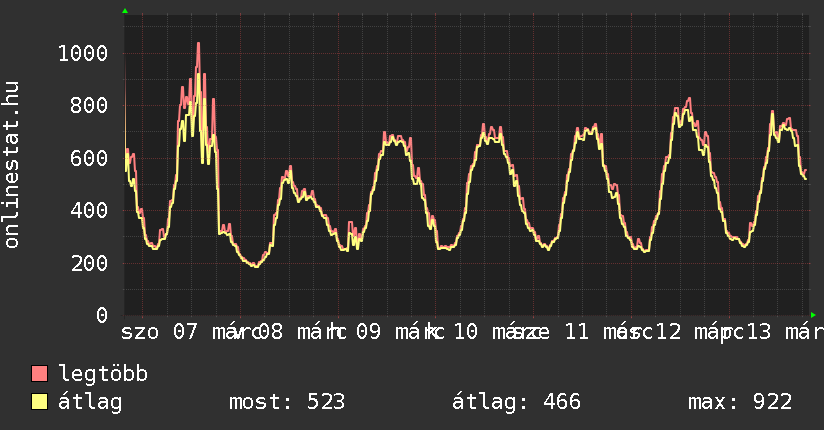This screenshot has height=430, width=824.
Task: Select the átlag legend label beside yellow swatch
Action: pos(90,402)
